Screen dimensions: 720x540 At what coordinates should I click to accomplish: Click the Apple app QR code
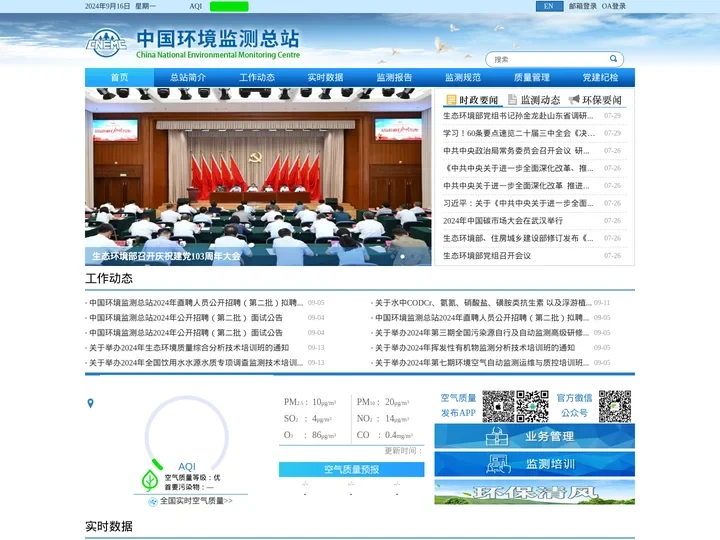pyautogui.click(x=498, y=406)
